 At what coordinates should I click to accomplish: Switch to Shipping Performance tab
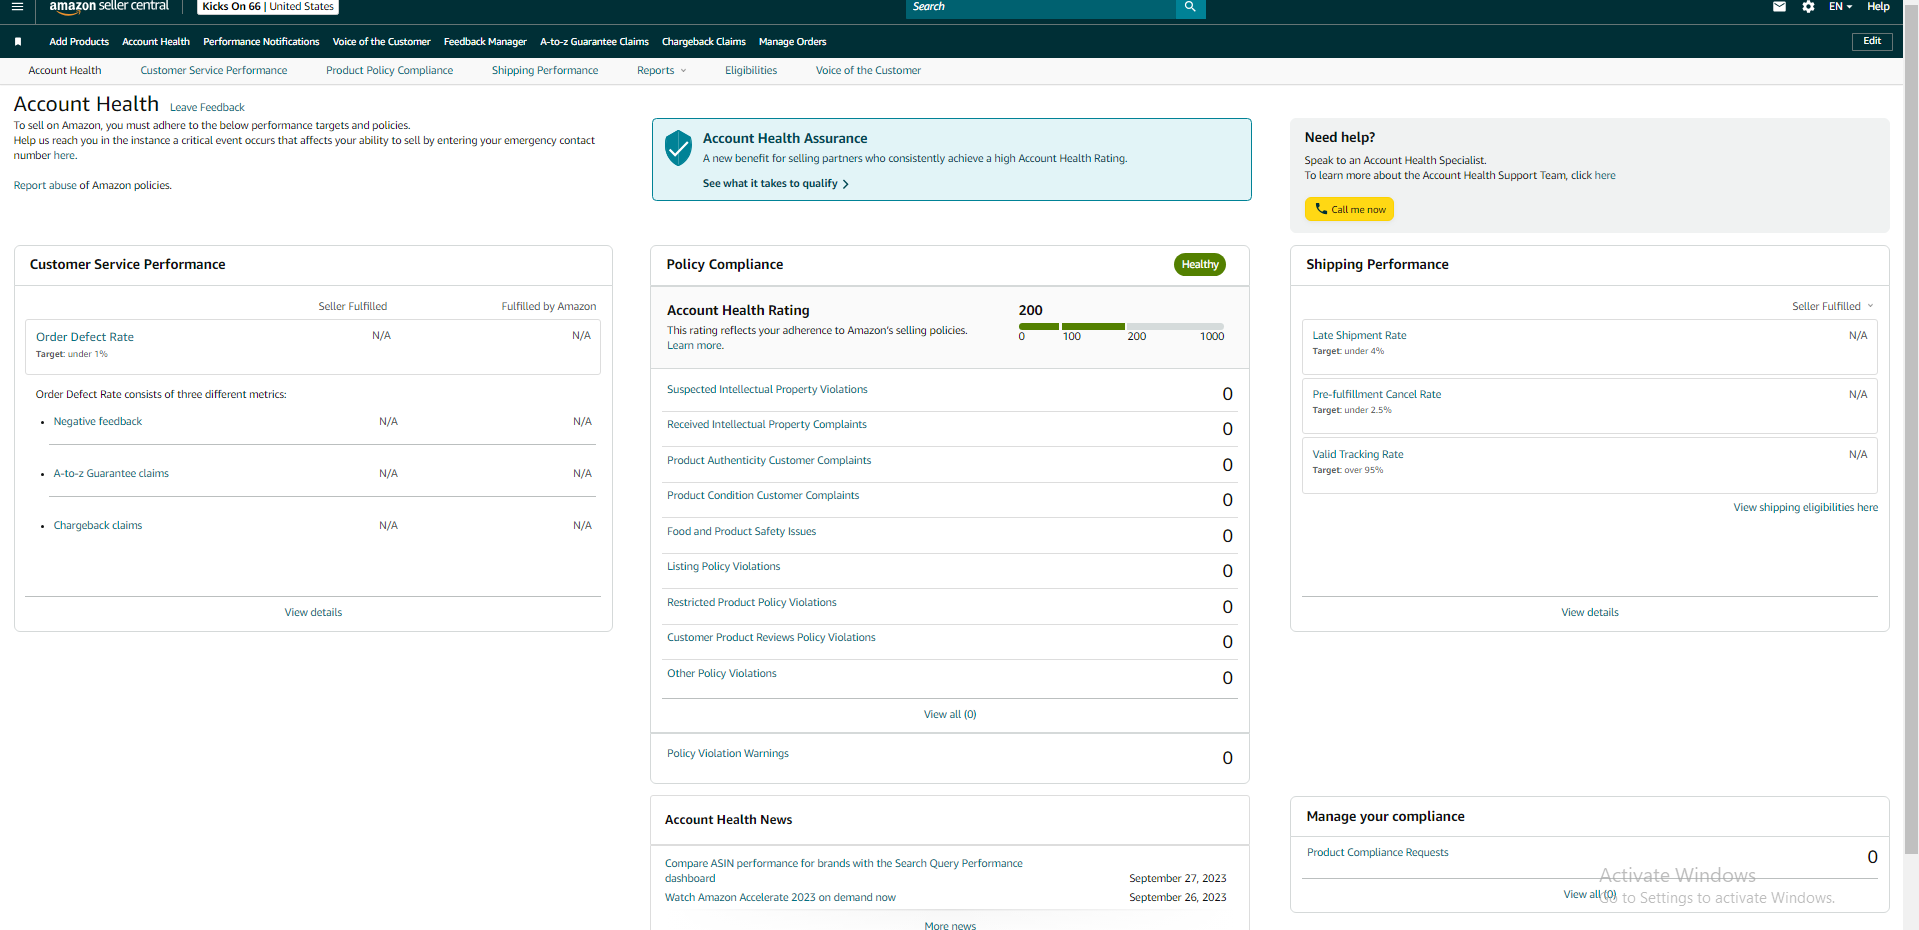click(x=545, y=71)
